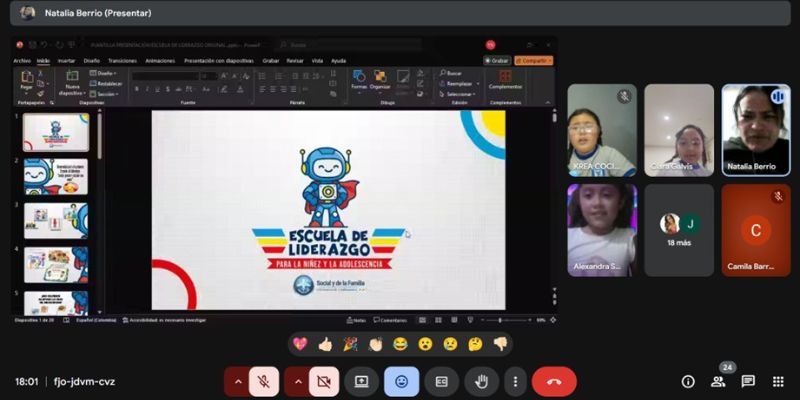Viewport: 800px width, 400px height.
Task: Send the surprised face reaction emoji
Action: [x=425, y=344]
